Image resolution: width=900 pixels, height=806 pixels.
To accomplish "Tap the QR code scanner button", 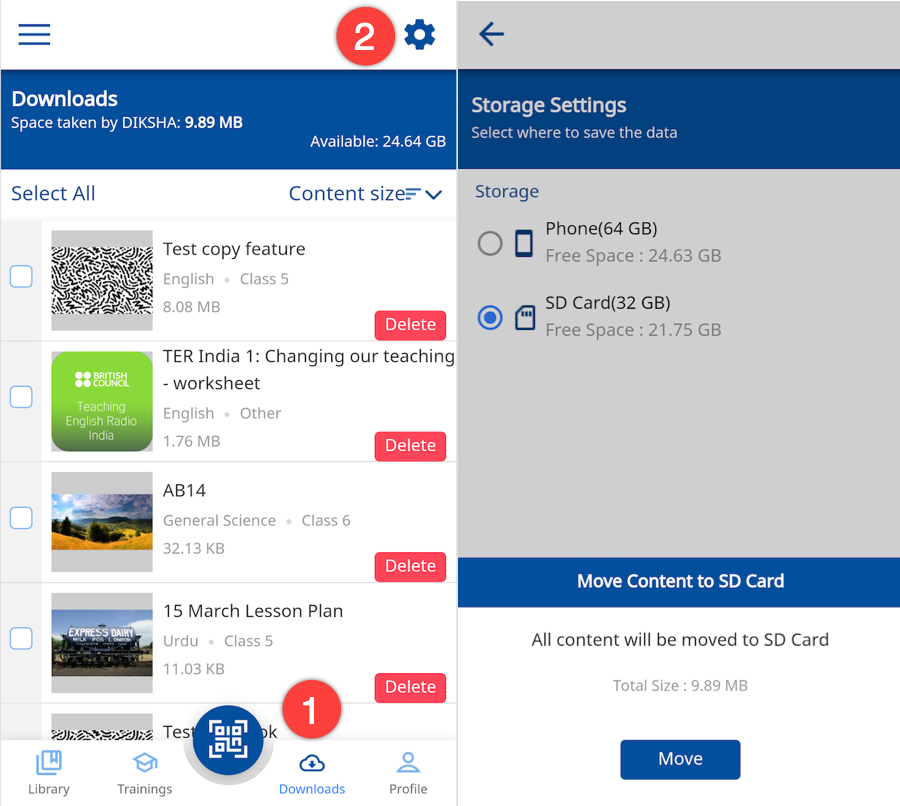I will click(x=228, y=741).
